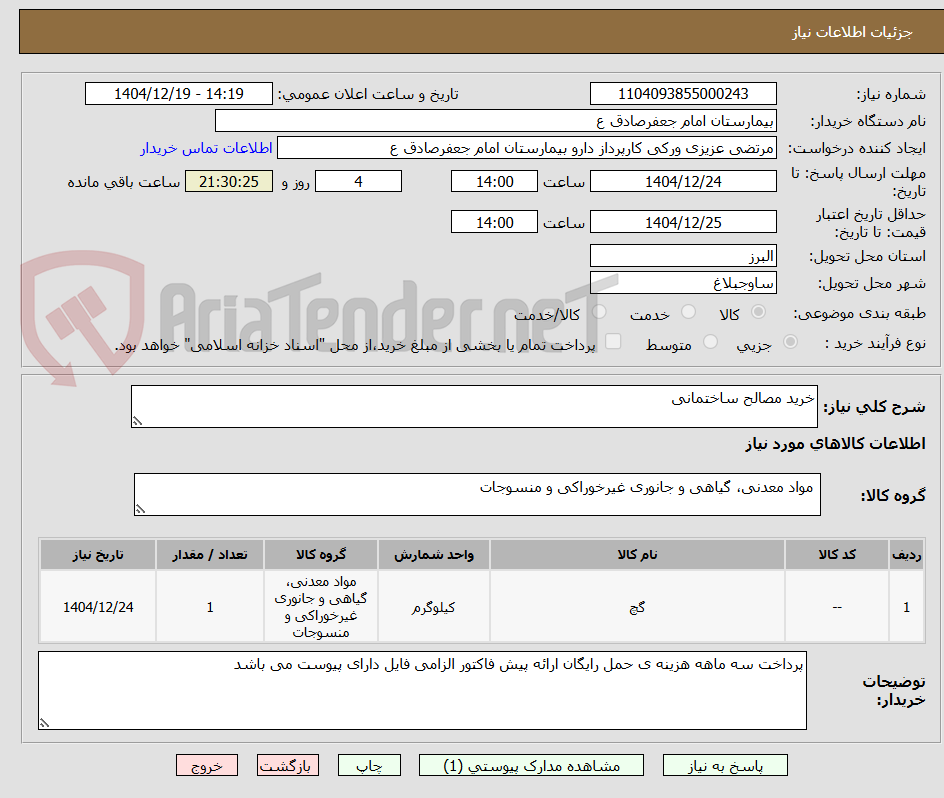Viewport: 944px width, 798px height.
Task: Select the کالا/خدمت radio button
Action: click(x=599, y=311)
